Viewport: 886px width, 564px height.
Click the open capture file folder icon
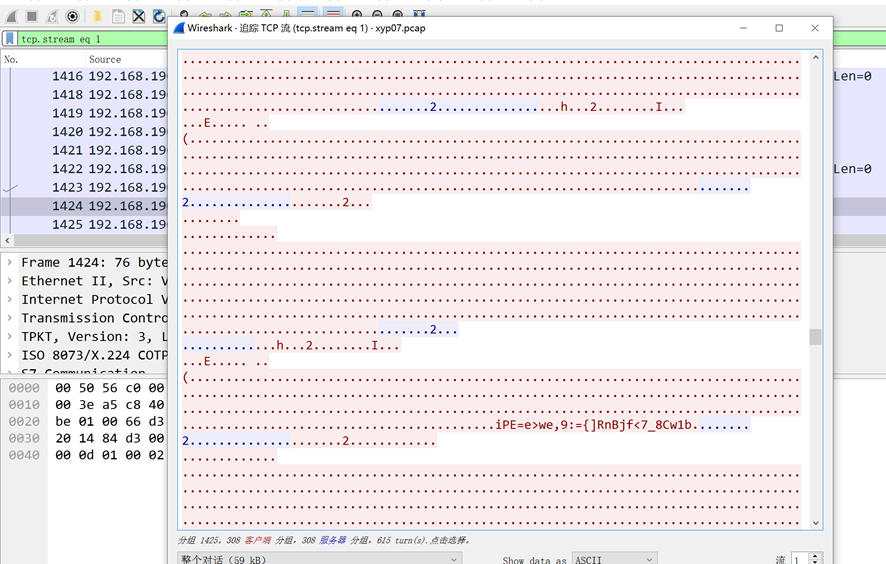[x=97, y=17]
